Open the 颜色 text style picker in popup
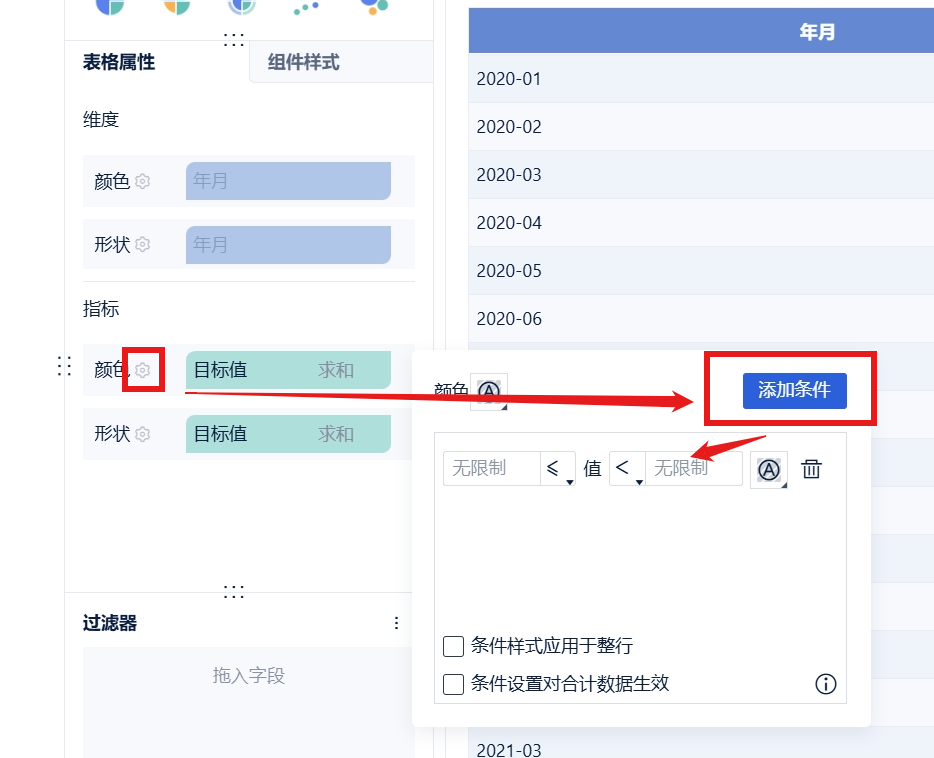934x758 pixels. pyautogui.click(x=489, y=392)
